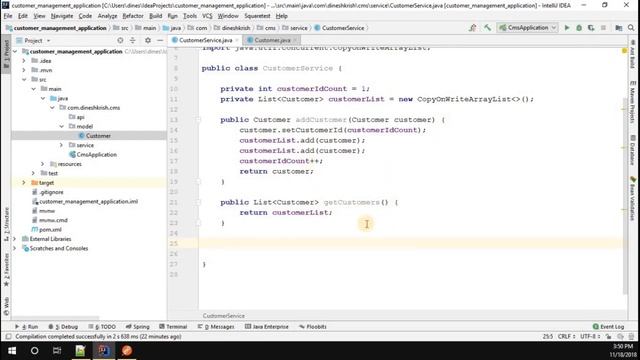640x360 pixels.
Task: Run with coverage icon in toolbar
Action: (591, 28)
